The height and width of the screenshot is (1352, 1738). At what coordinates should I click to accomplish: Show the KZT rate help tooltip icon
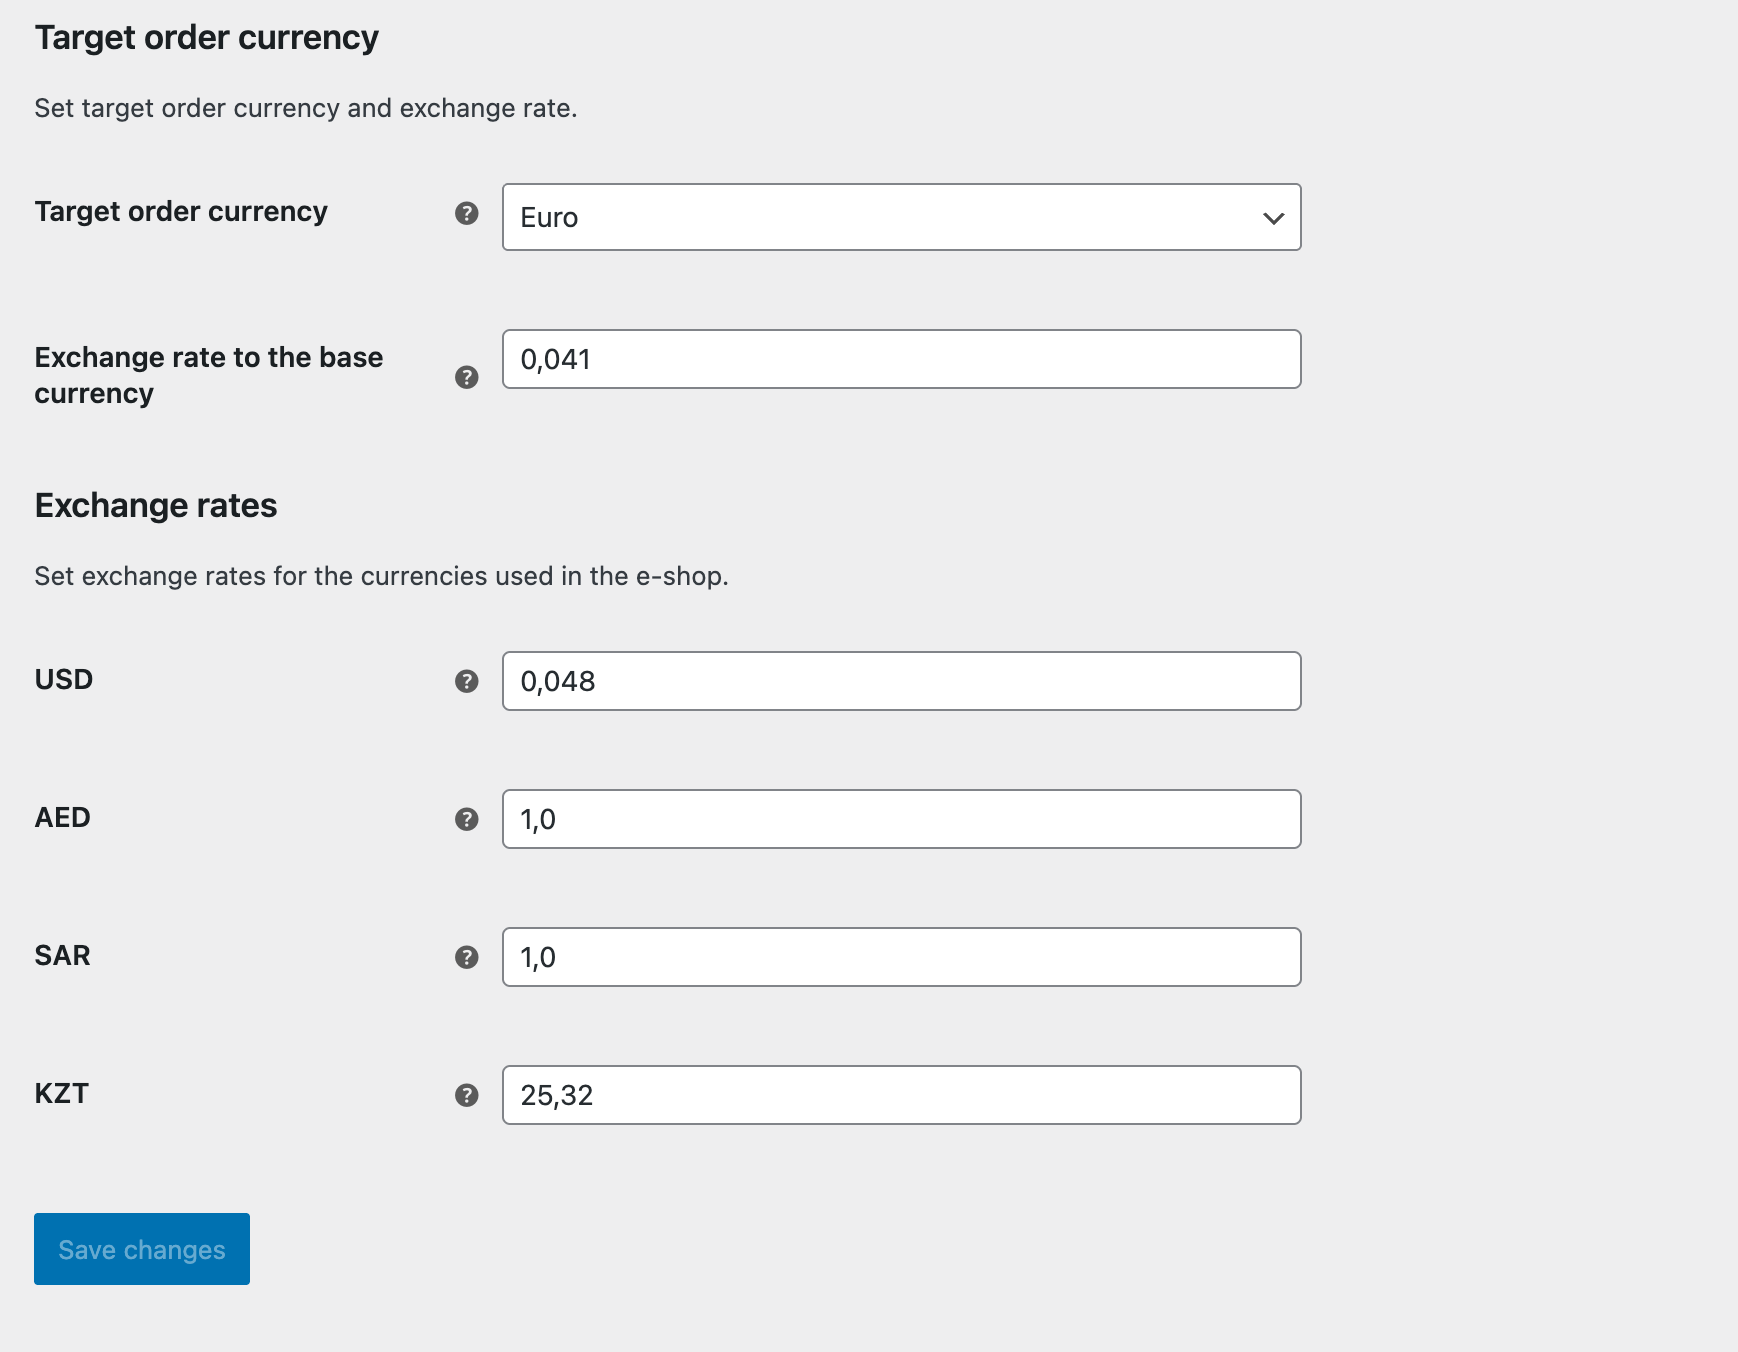click(466, 1095)
